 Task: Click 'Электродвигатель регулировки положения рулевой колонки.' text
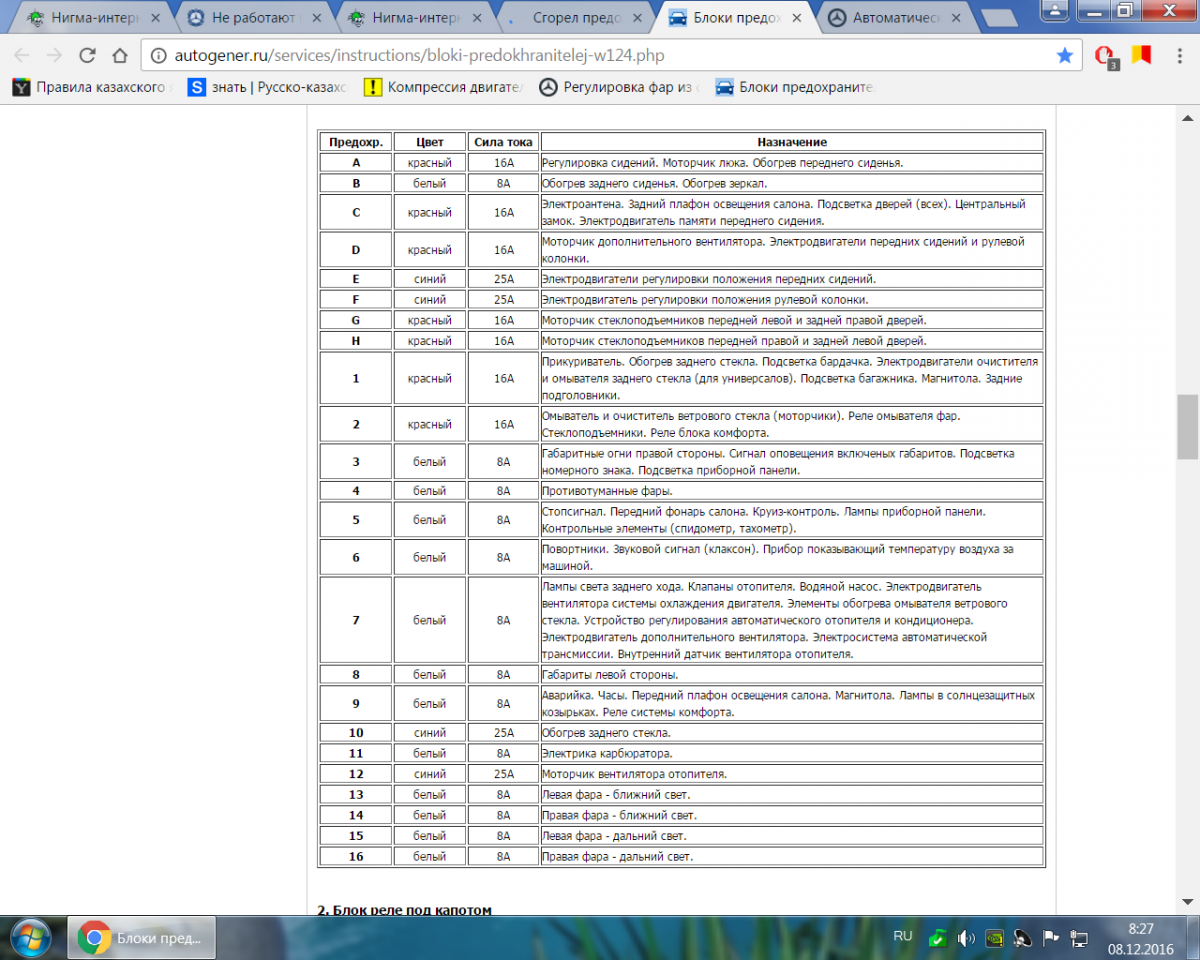705,300
